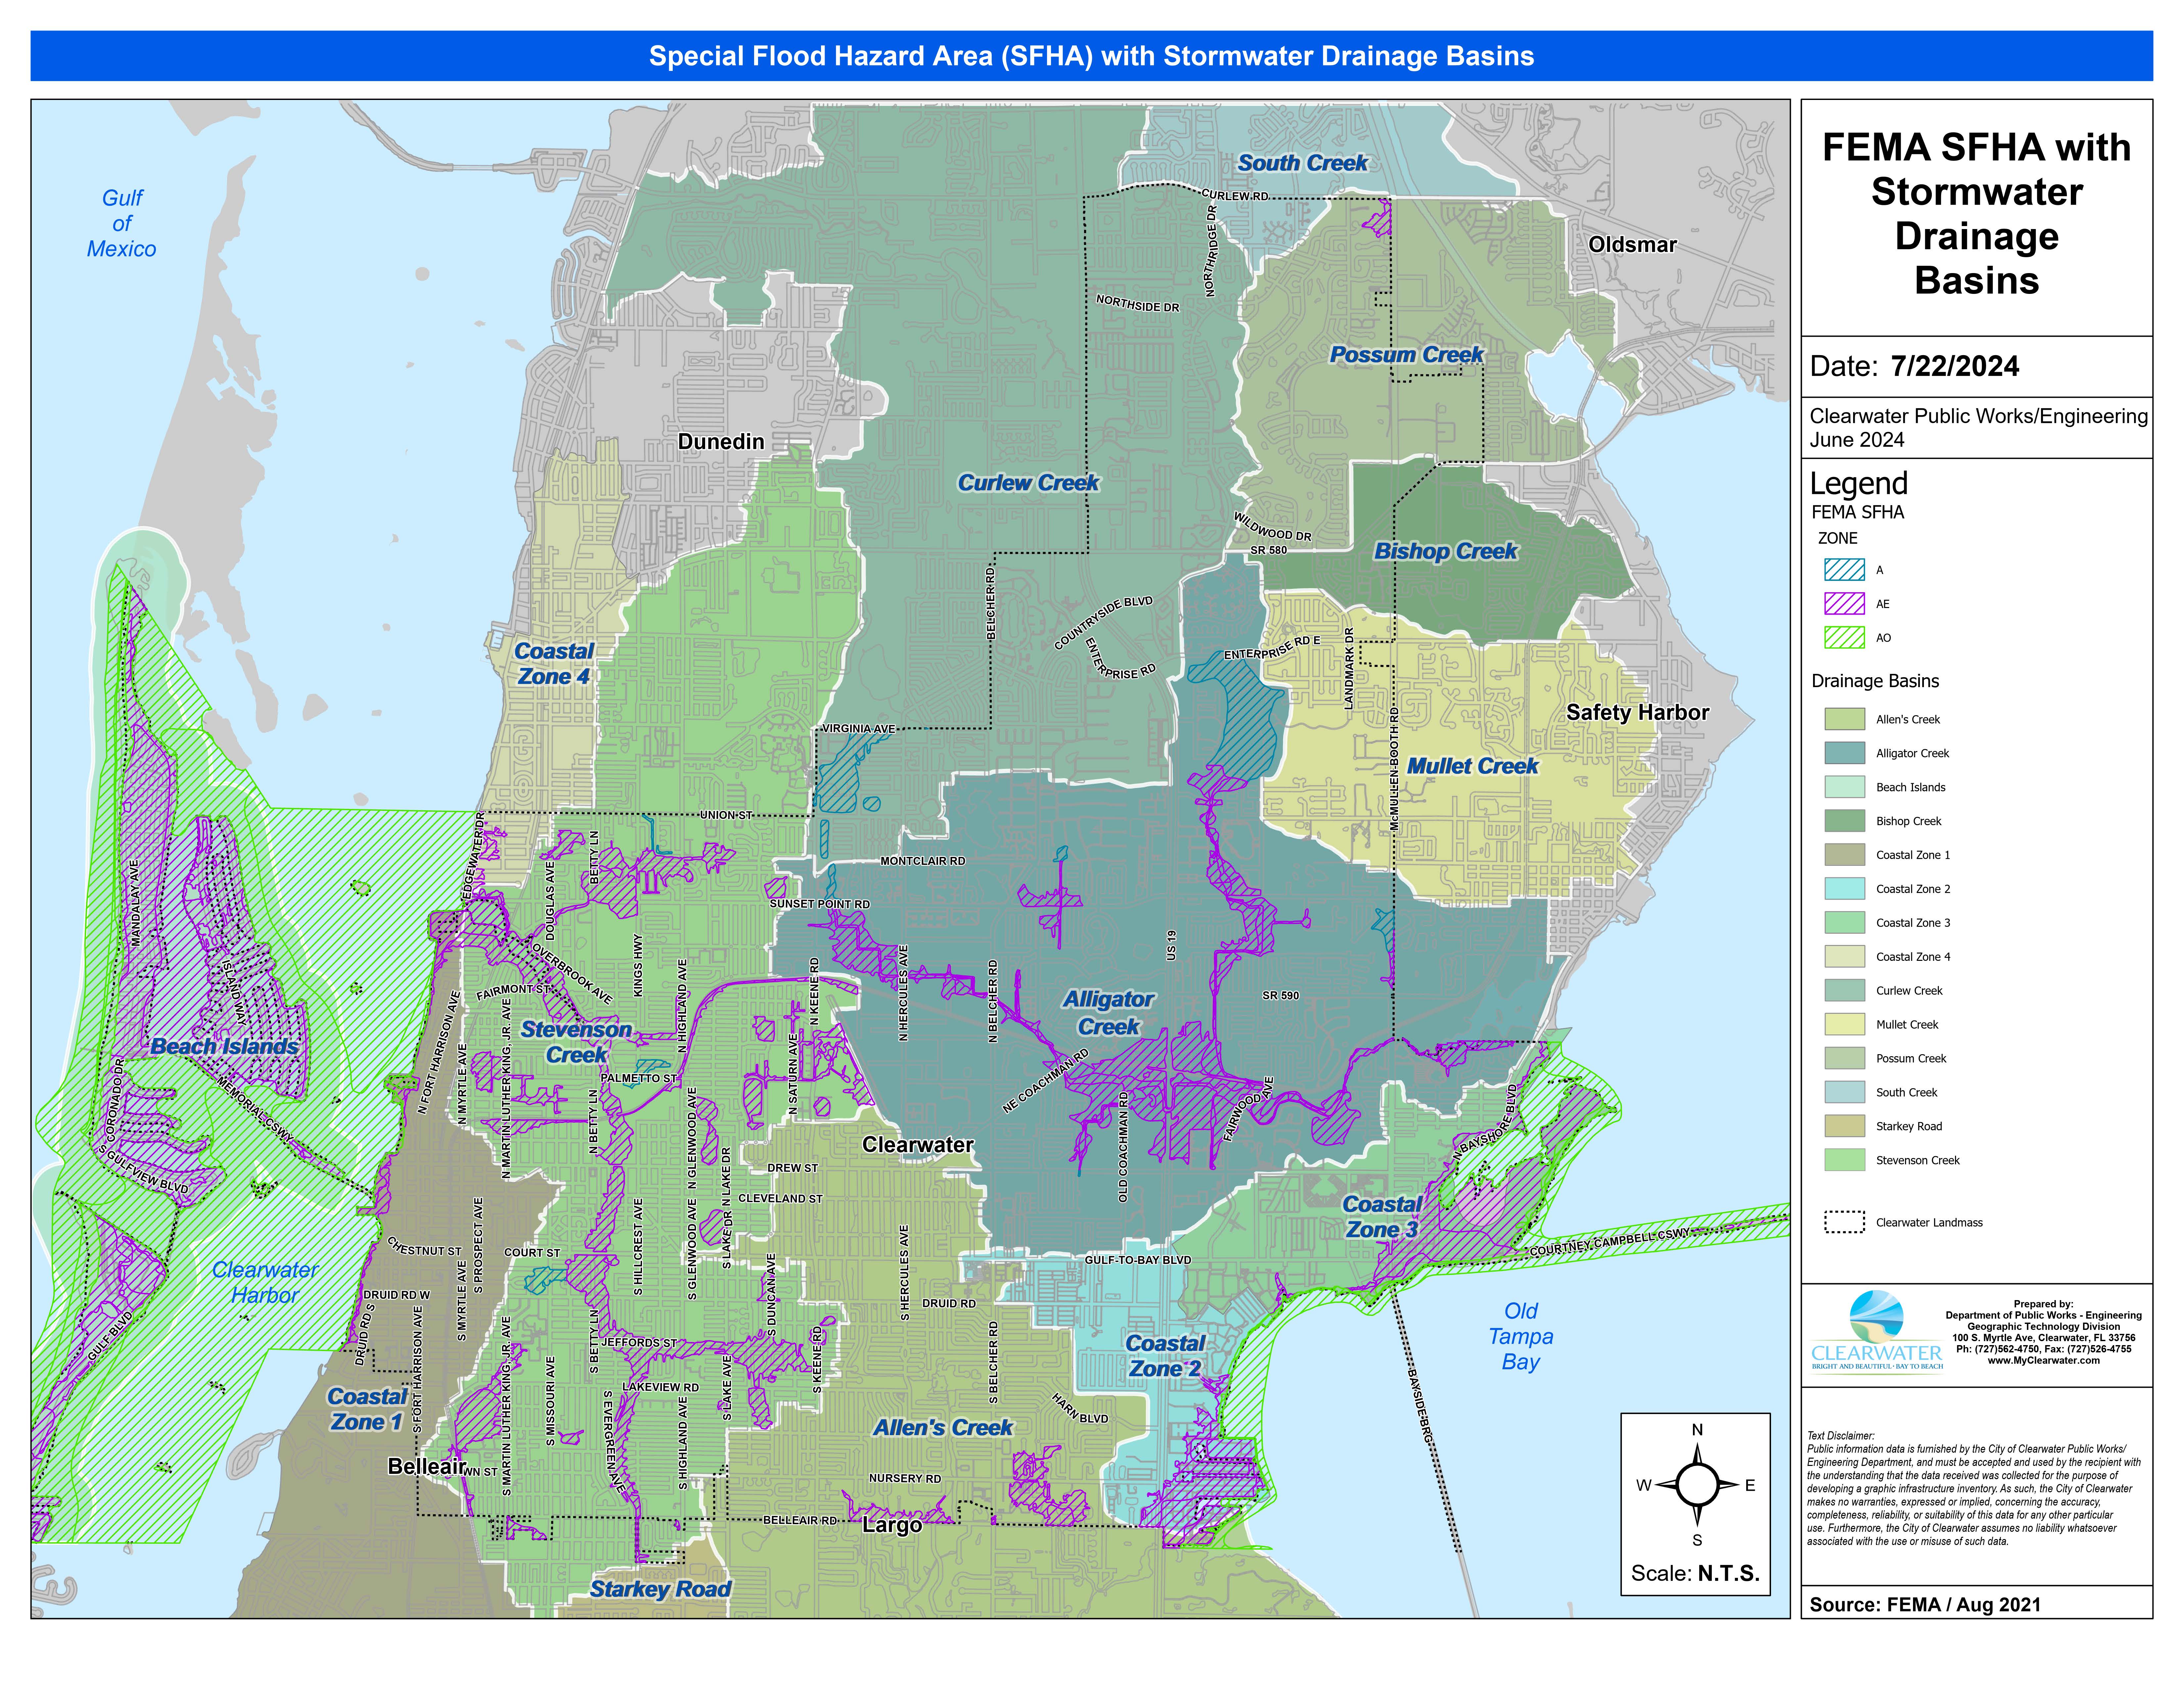2184x1688 pixels.
Task: Click the Alligator Creek map label
Action: (x=1108, y=1013)
